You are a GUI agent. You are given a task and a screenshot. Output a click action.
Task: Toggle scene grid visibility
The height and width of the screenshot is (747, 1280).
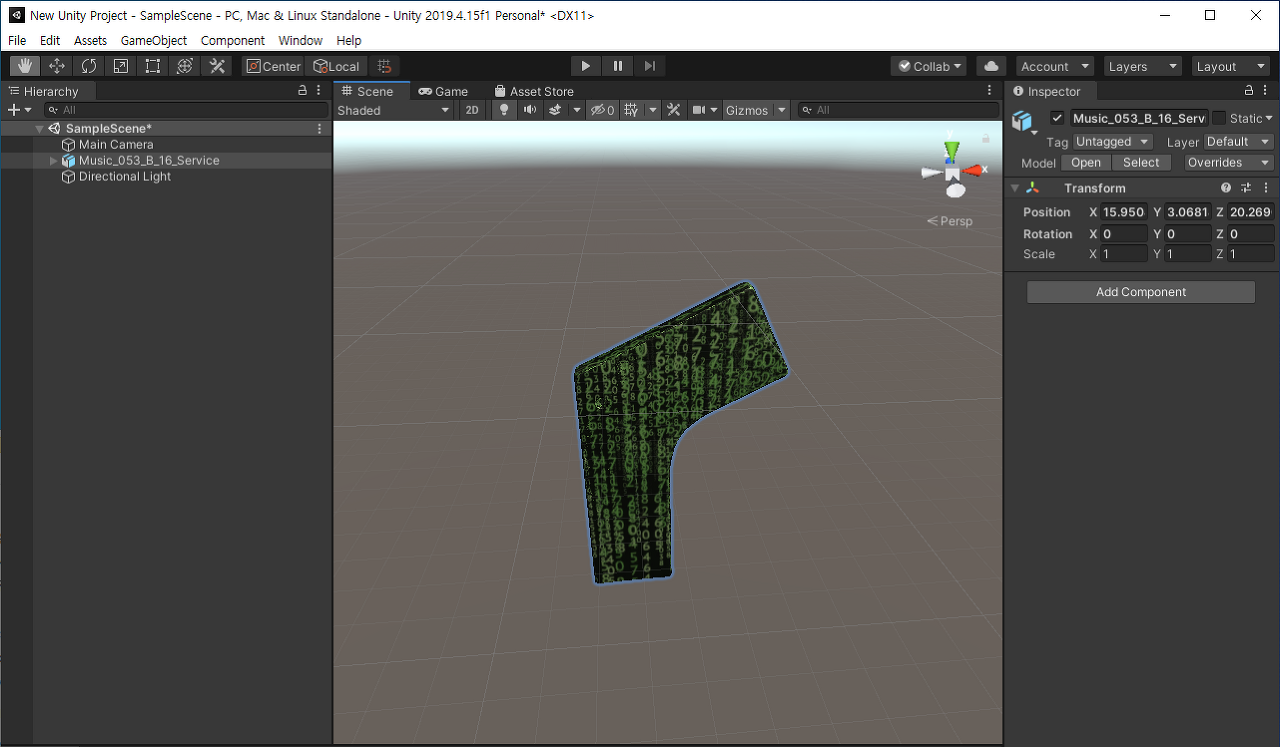point(631,110)
